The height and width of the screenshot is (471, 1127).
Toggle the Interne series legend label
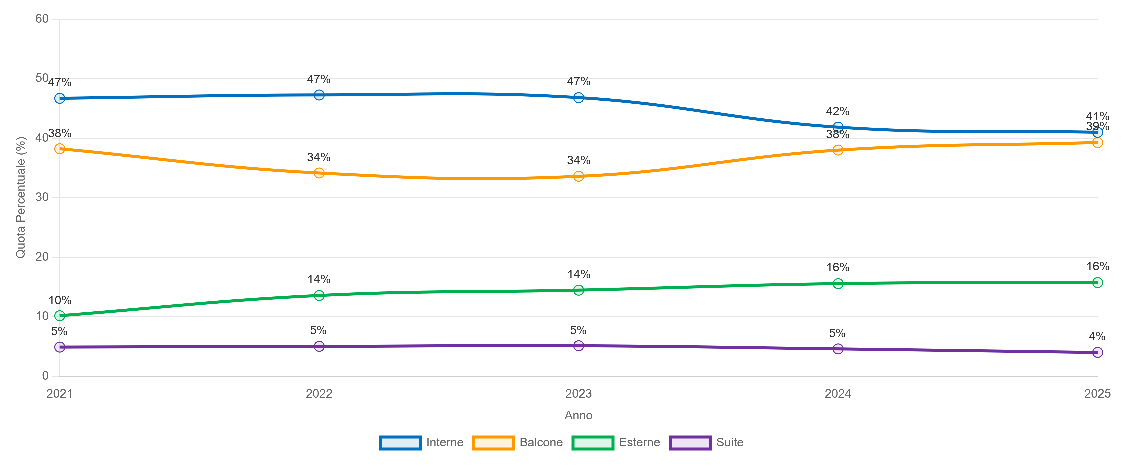(x=444, y=442)
